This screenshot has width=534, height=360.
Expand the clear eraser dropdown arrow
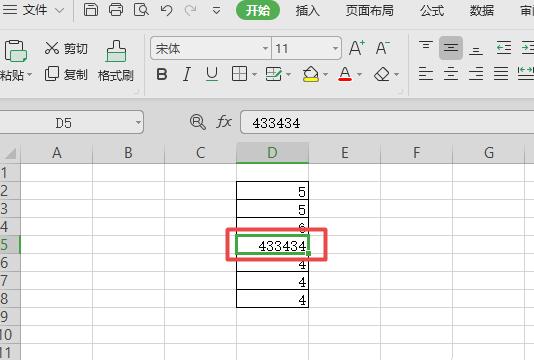[x=396, y=74]
